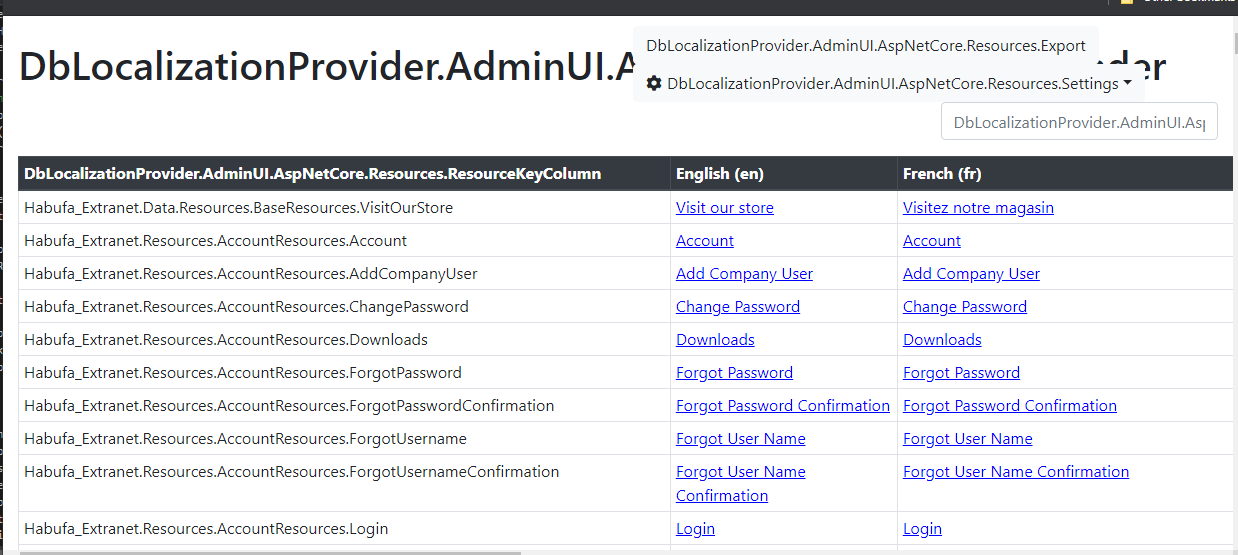
Task: Edit English 'Add Company User' translation
Action: point(744,274)
